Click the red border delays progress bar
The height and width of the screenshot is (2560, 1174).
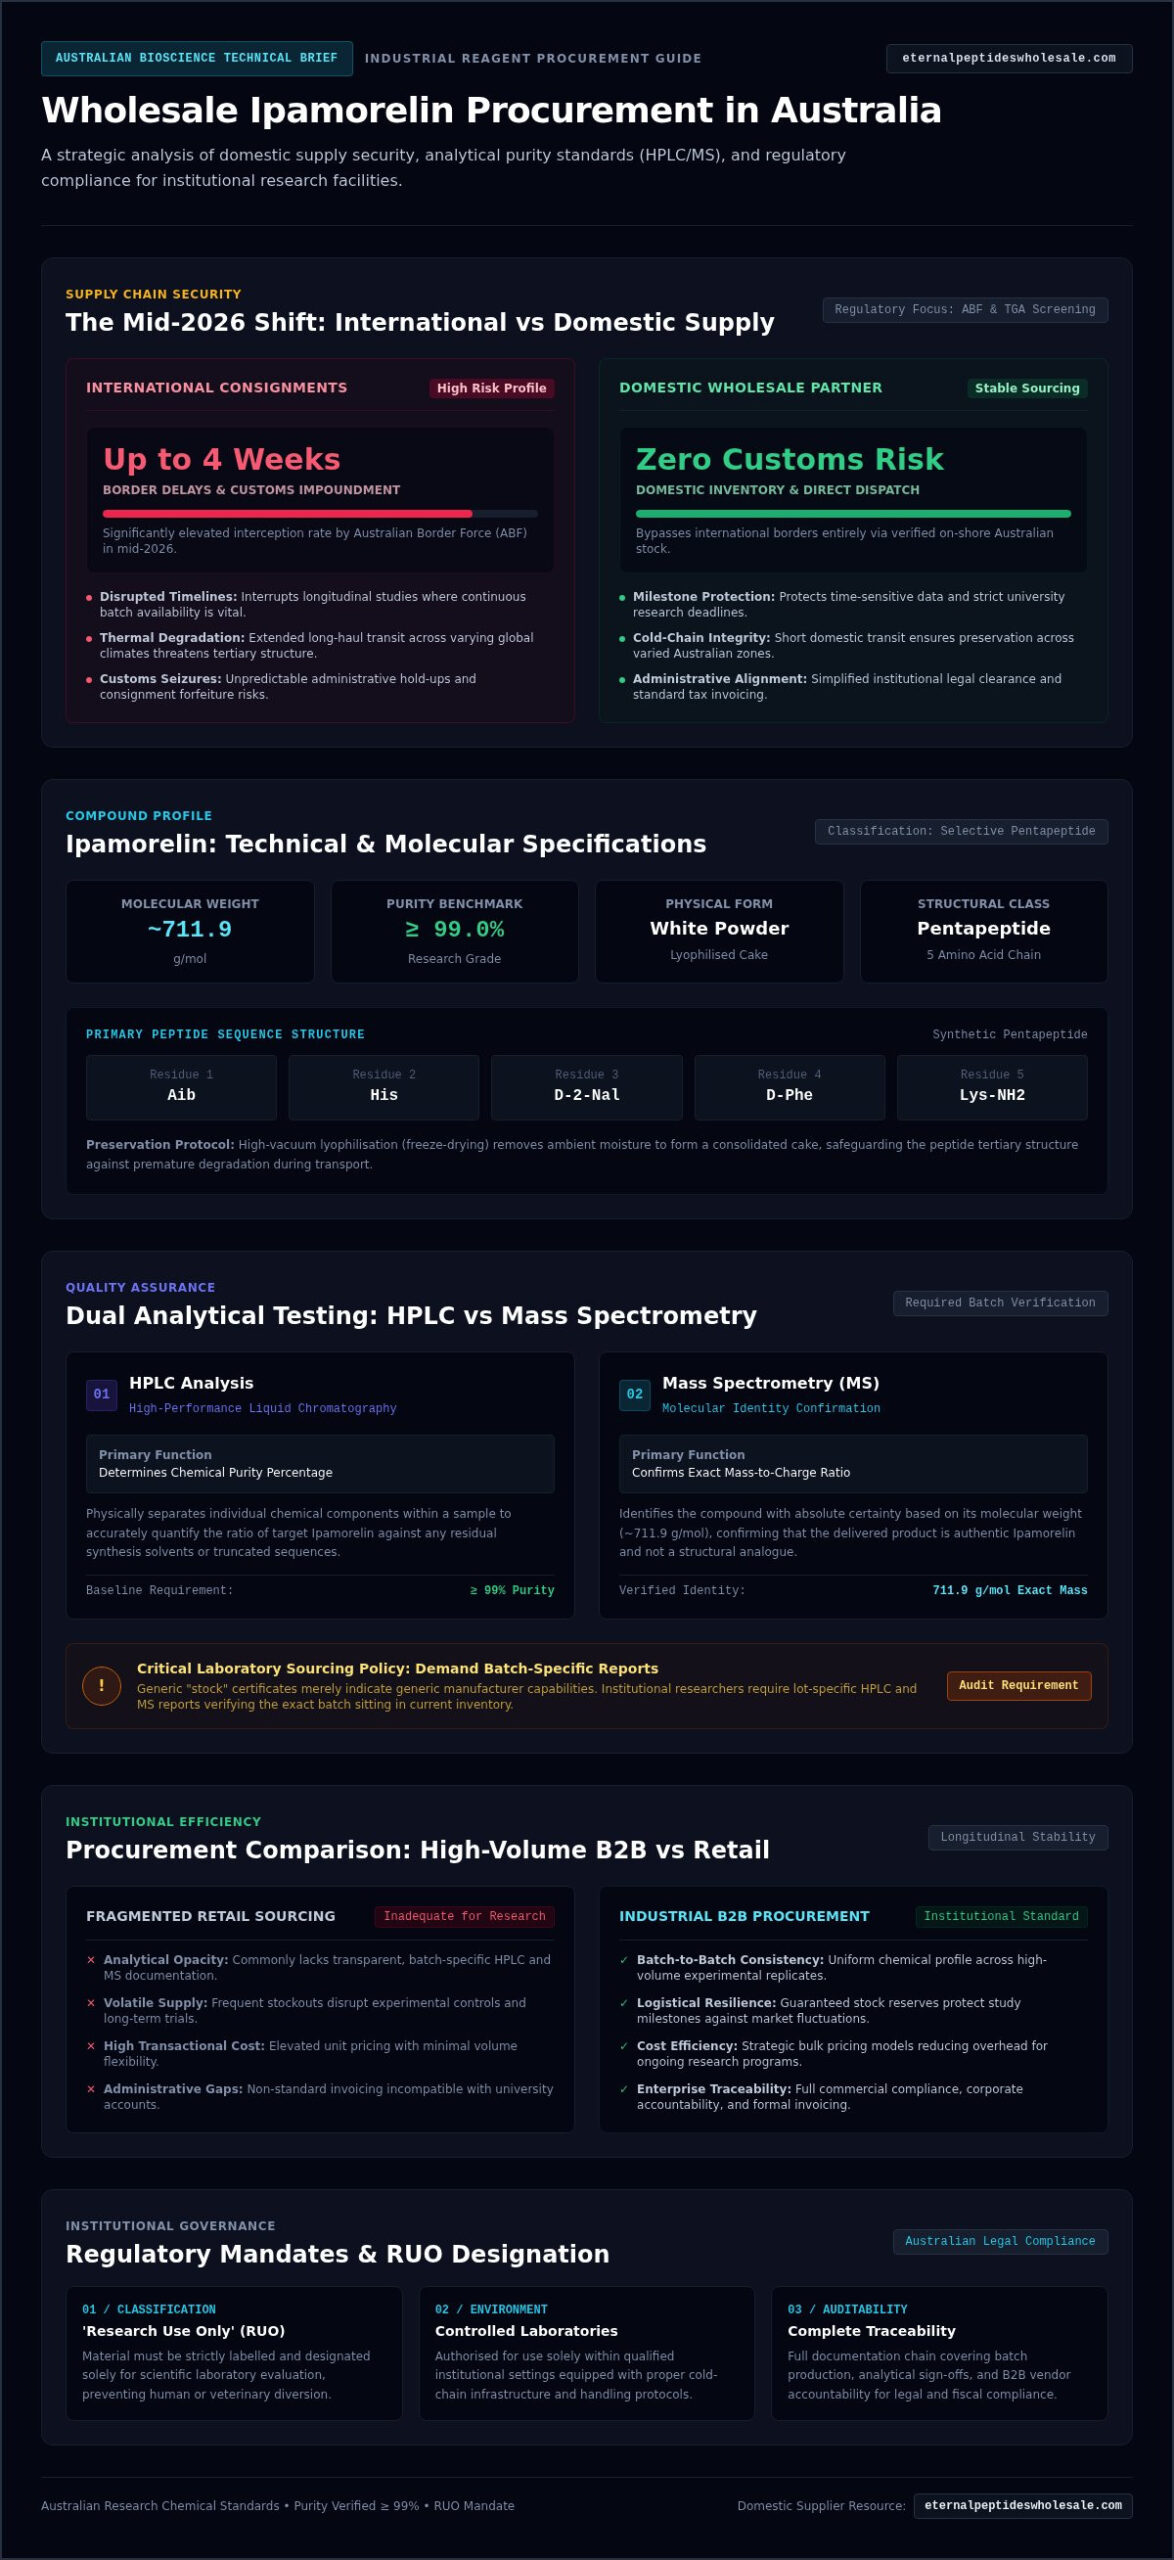click(x=320, y=513)
